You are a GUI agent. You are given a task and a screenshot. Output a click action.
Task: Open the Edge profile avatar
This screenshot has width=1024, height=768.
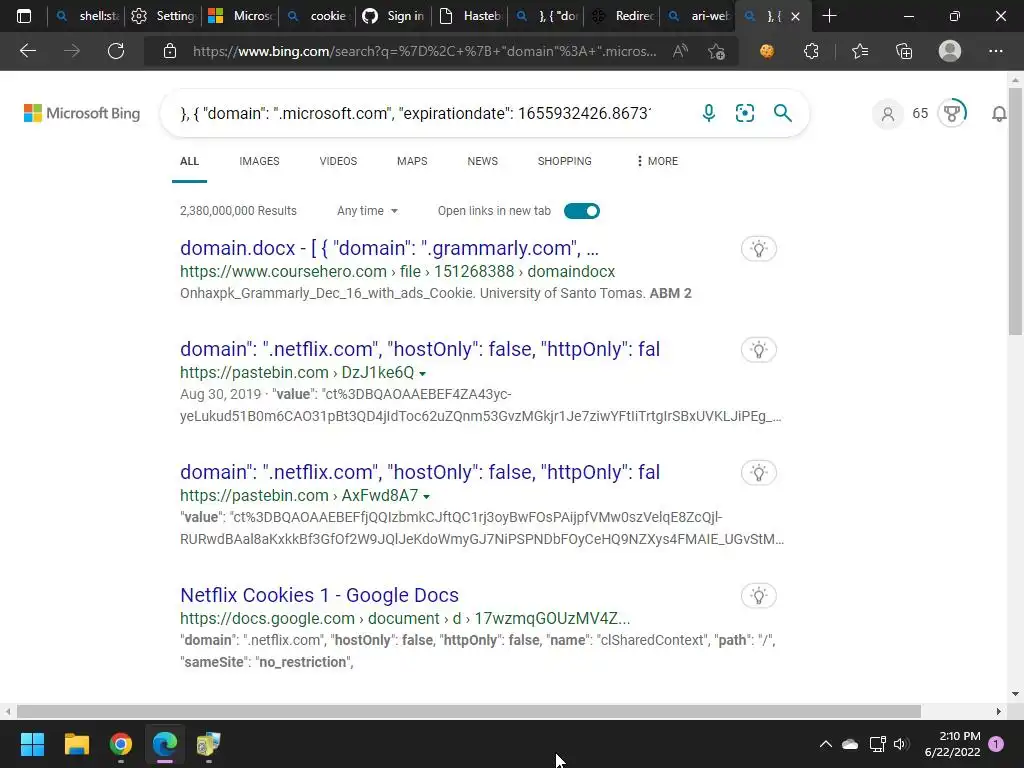point(950,51)
